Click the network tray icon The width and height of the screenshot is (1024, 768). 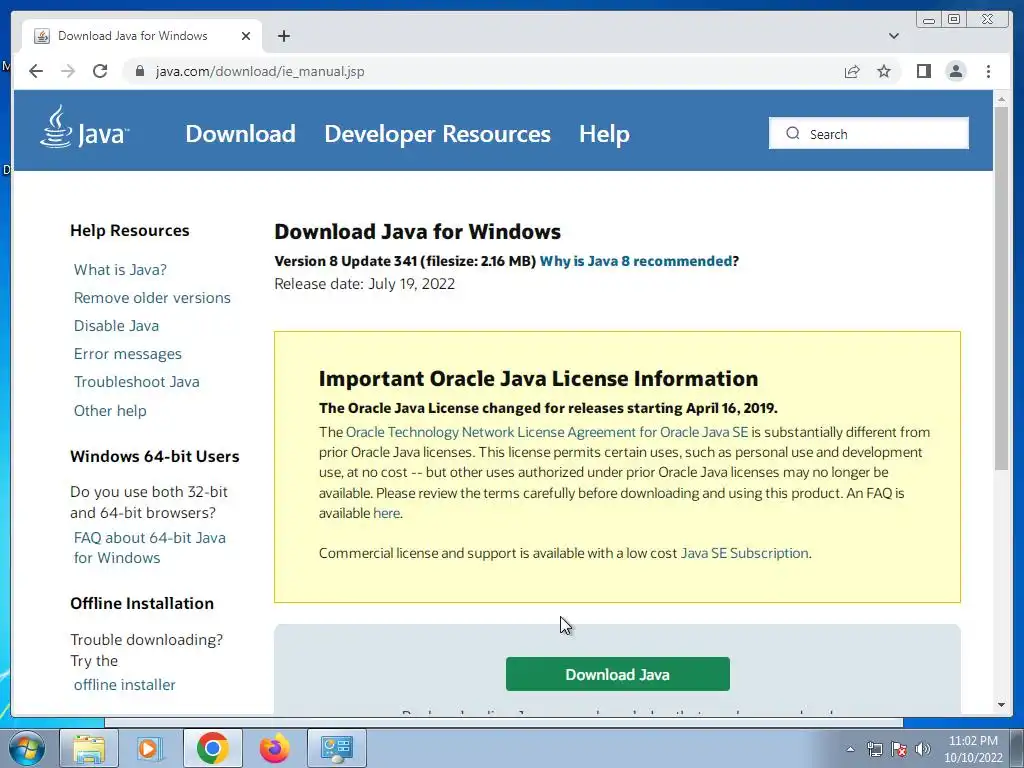874,749
